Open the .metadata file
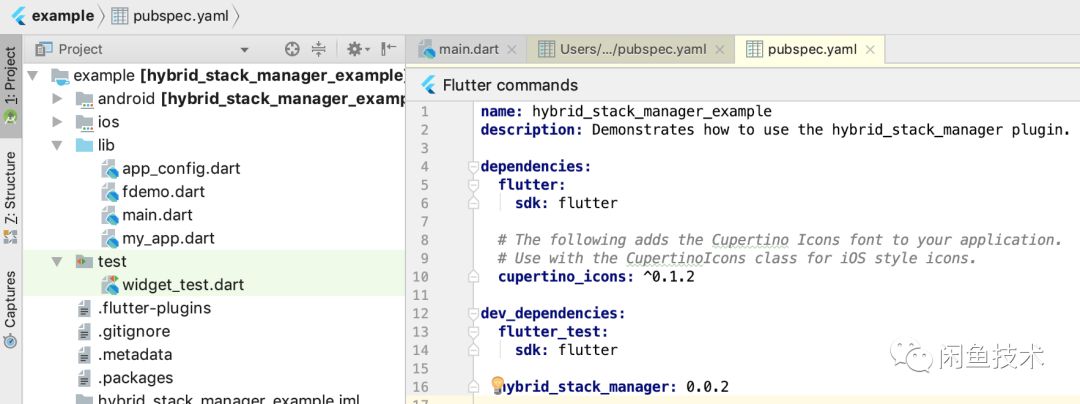 135,355
